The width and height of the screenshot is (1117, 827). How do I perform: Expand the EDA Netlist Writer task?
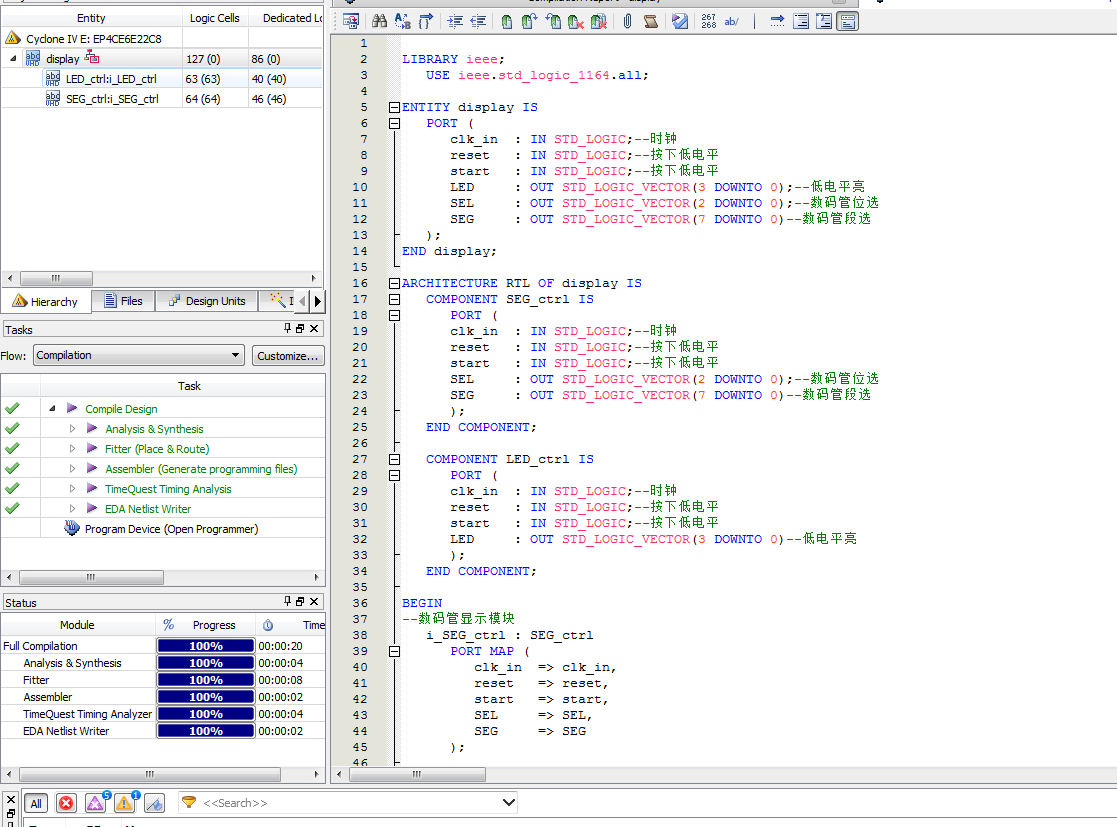pyautogui.click(x=72, y=508)
